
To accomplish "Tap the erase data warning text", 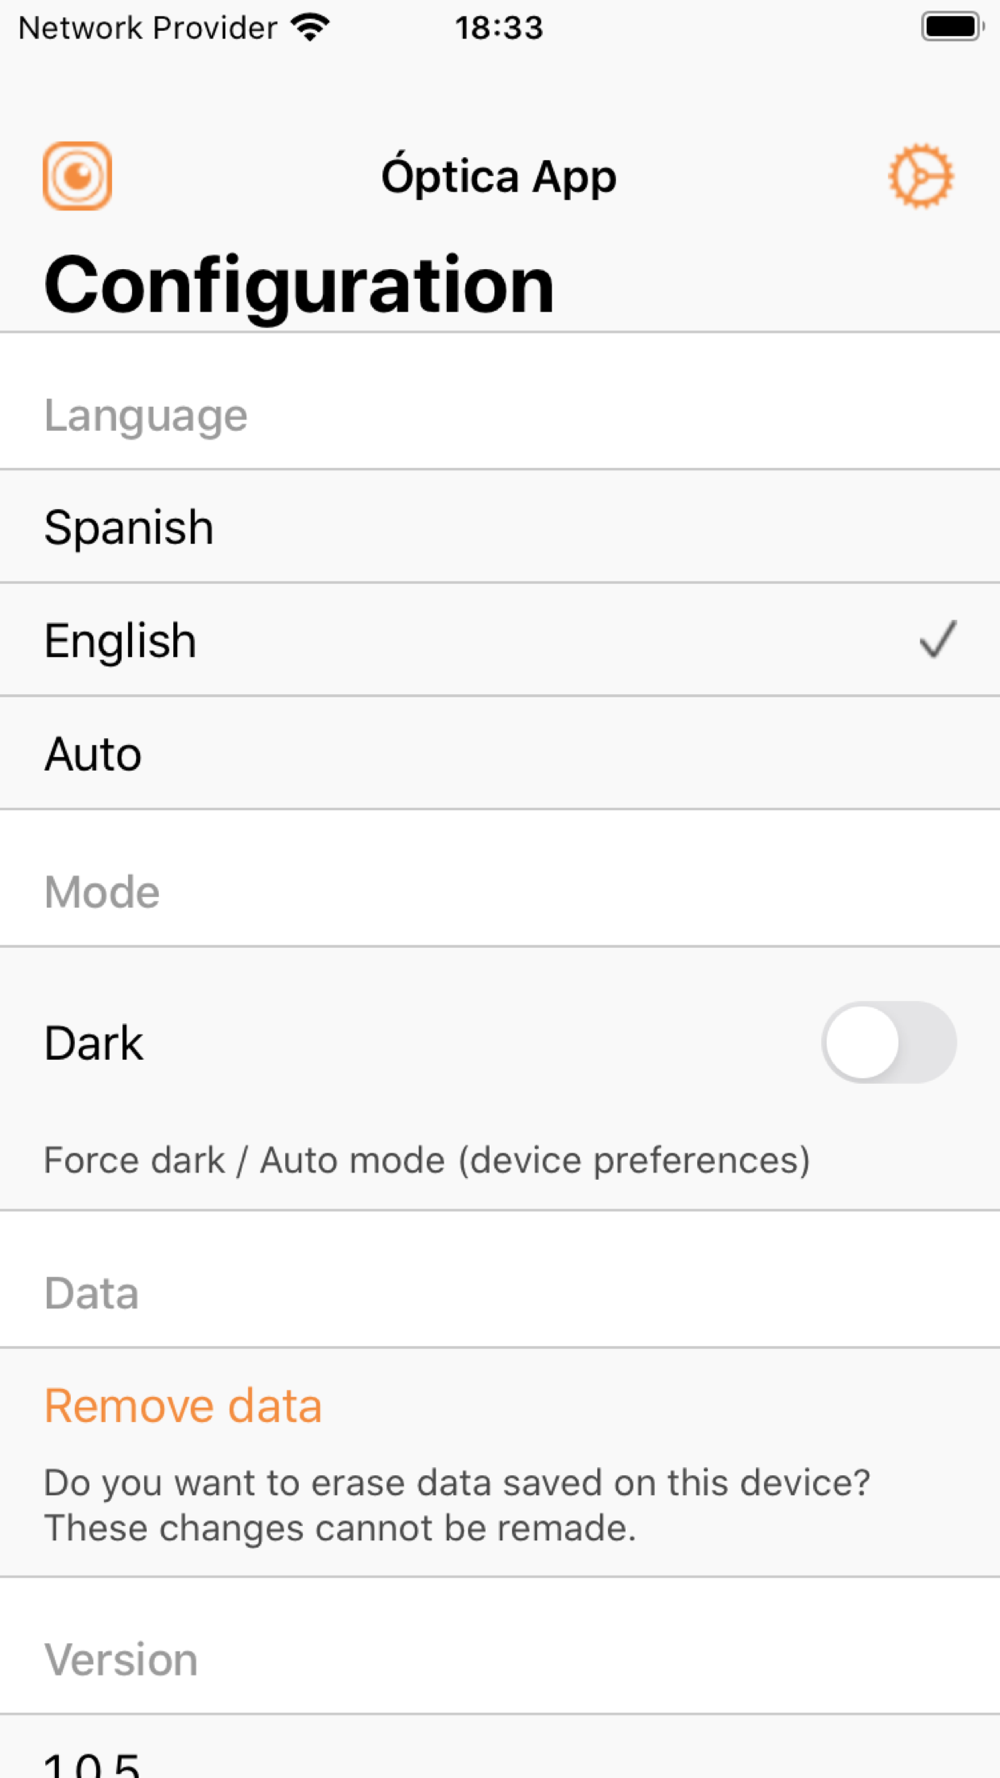I will [457, 1505].
